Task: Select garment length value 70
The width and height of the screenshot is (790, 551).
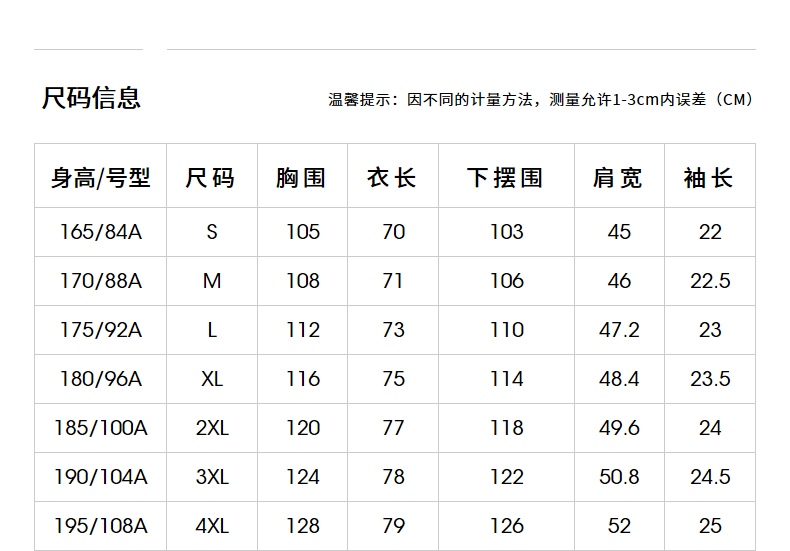Action: pos(393,232)
